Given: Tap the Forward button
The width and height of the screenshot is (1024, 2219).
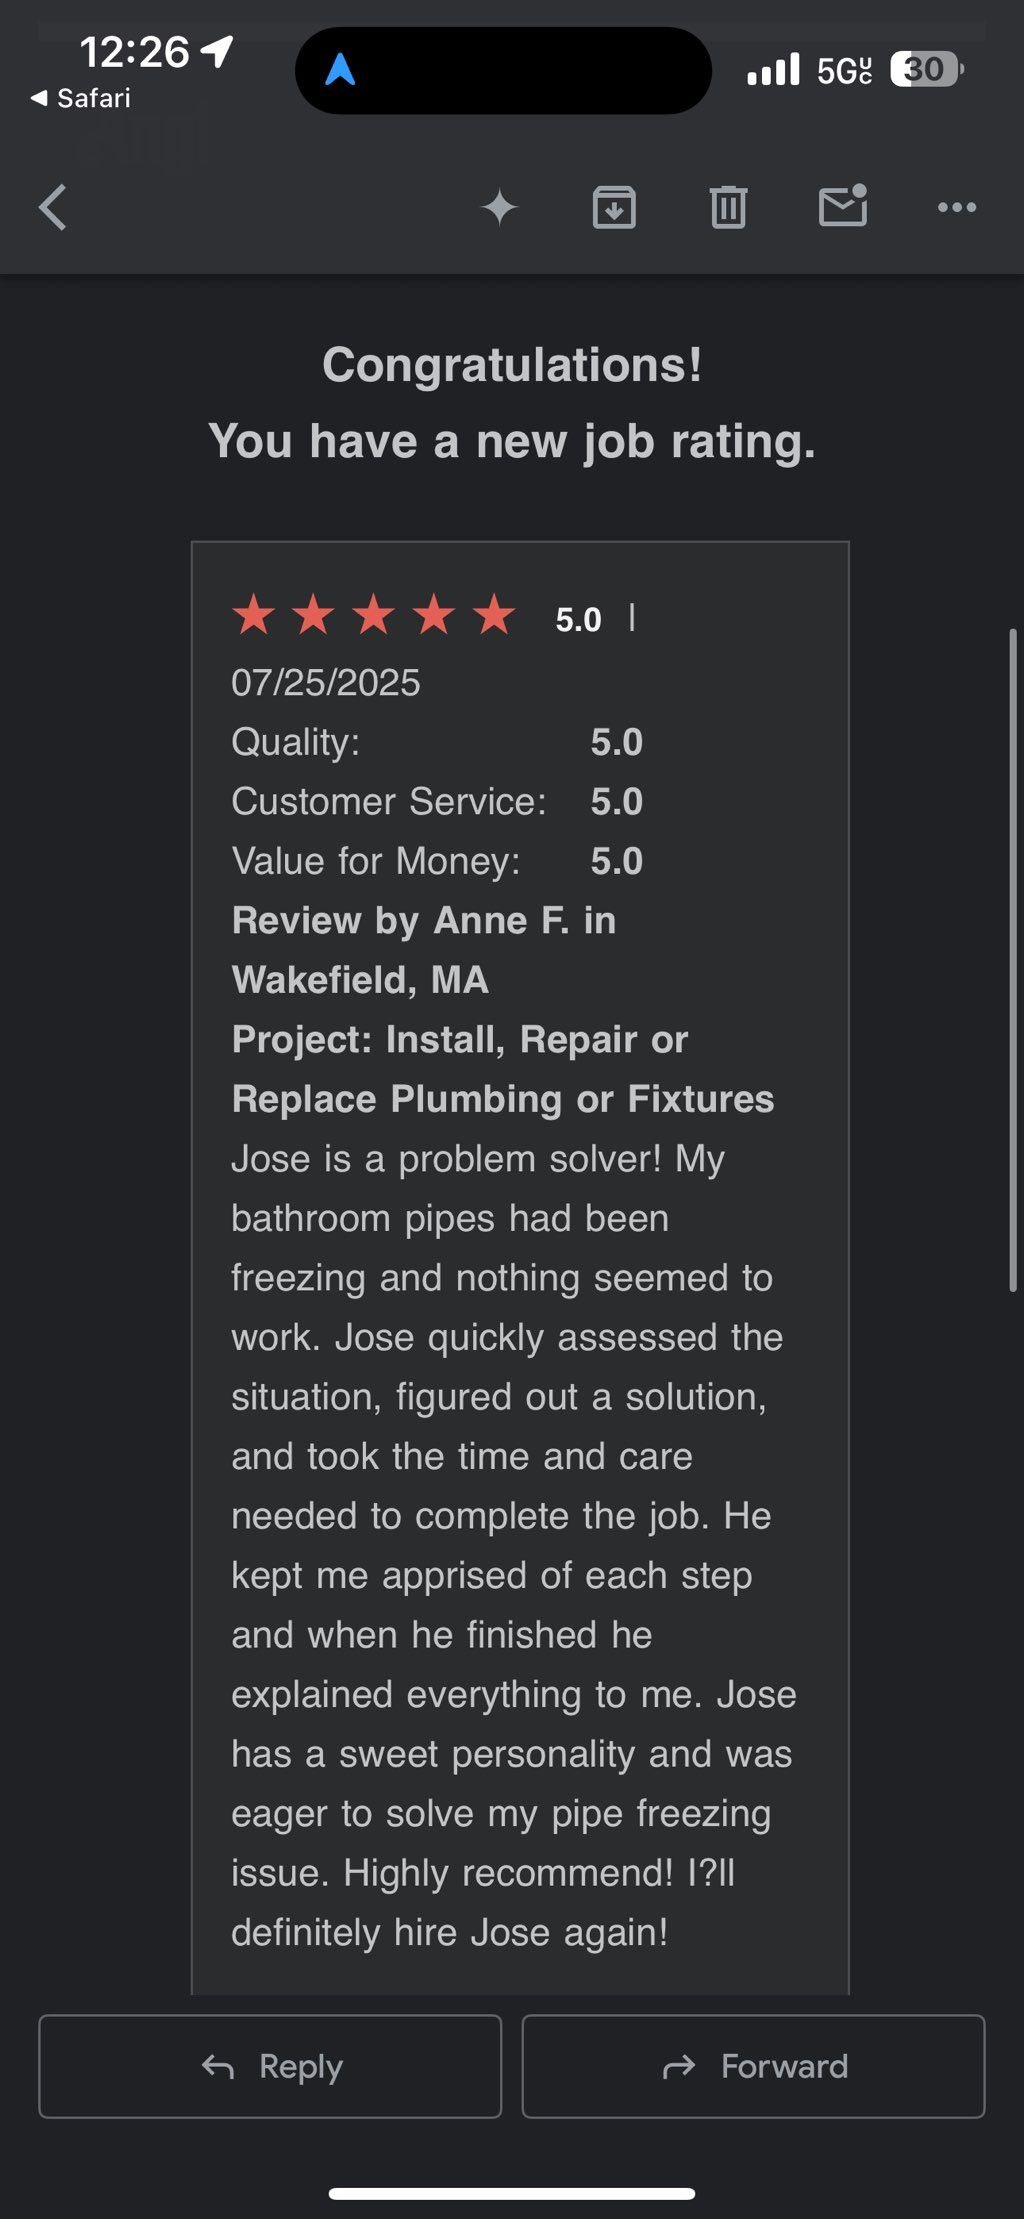Looking at the screenshot, I should (x=753, y=2066).
